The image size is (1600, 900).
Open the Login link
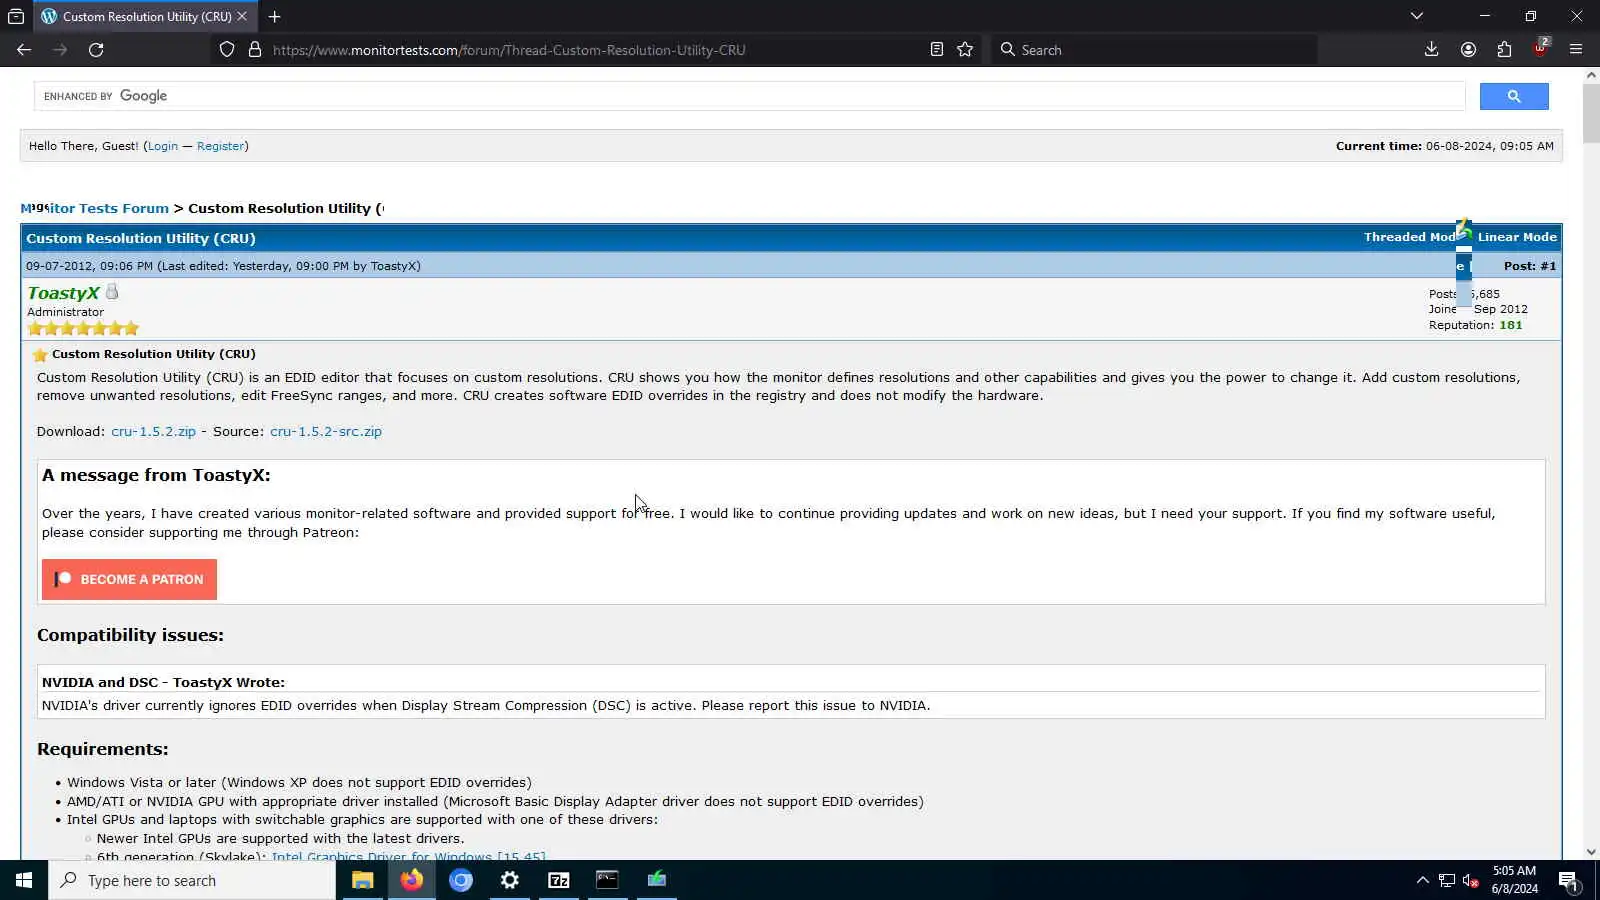pos(163,146)
